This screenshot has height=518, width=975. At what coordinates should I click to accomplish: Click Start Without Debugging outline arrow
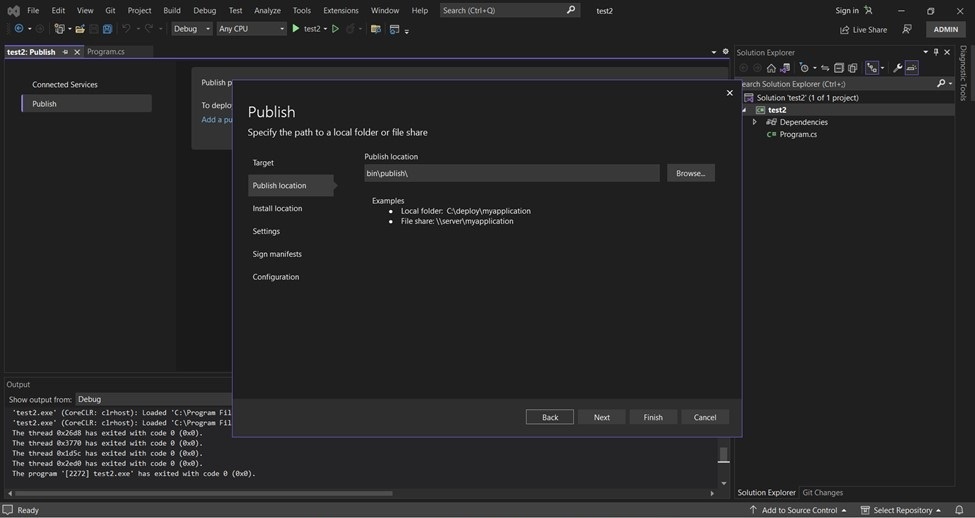click(x=335, y=29)
